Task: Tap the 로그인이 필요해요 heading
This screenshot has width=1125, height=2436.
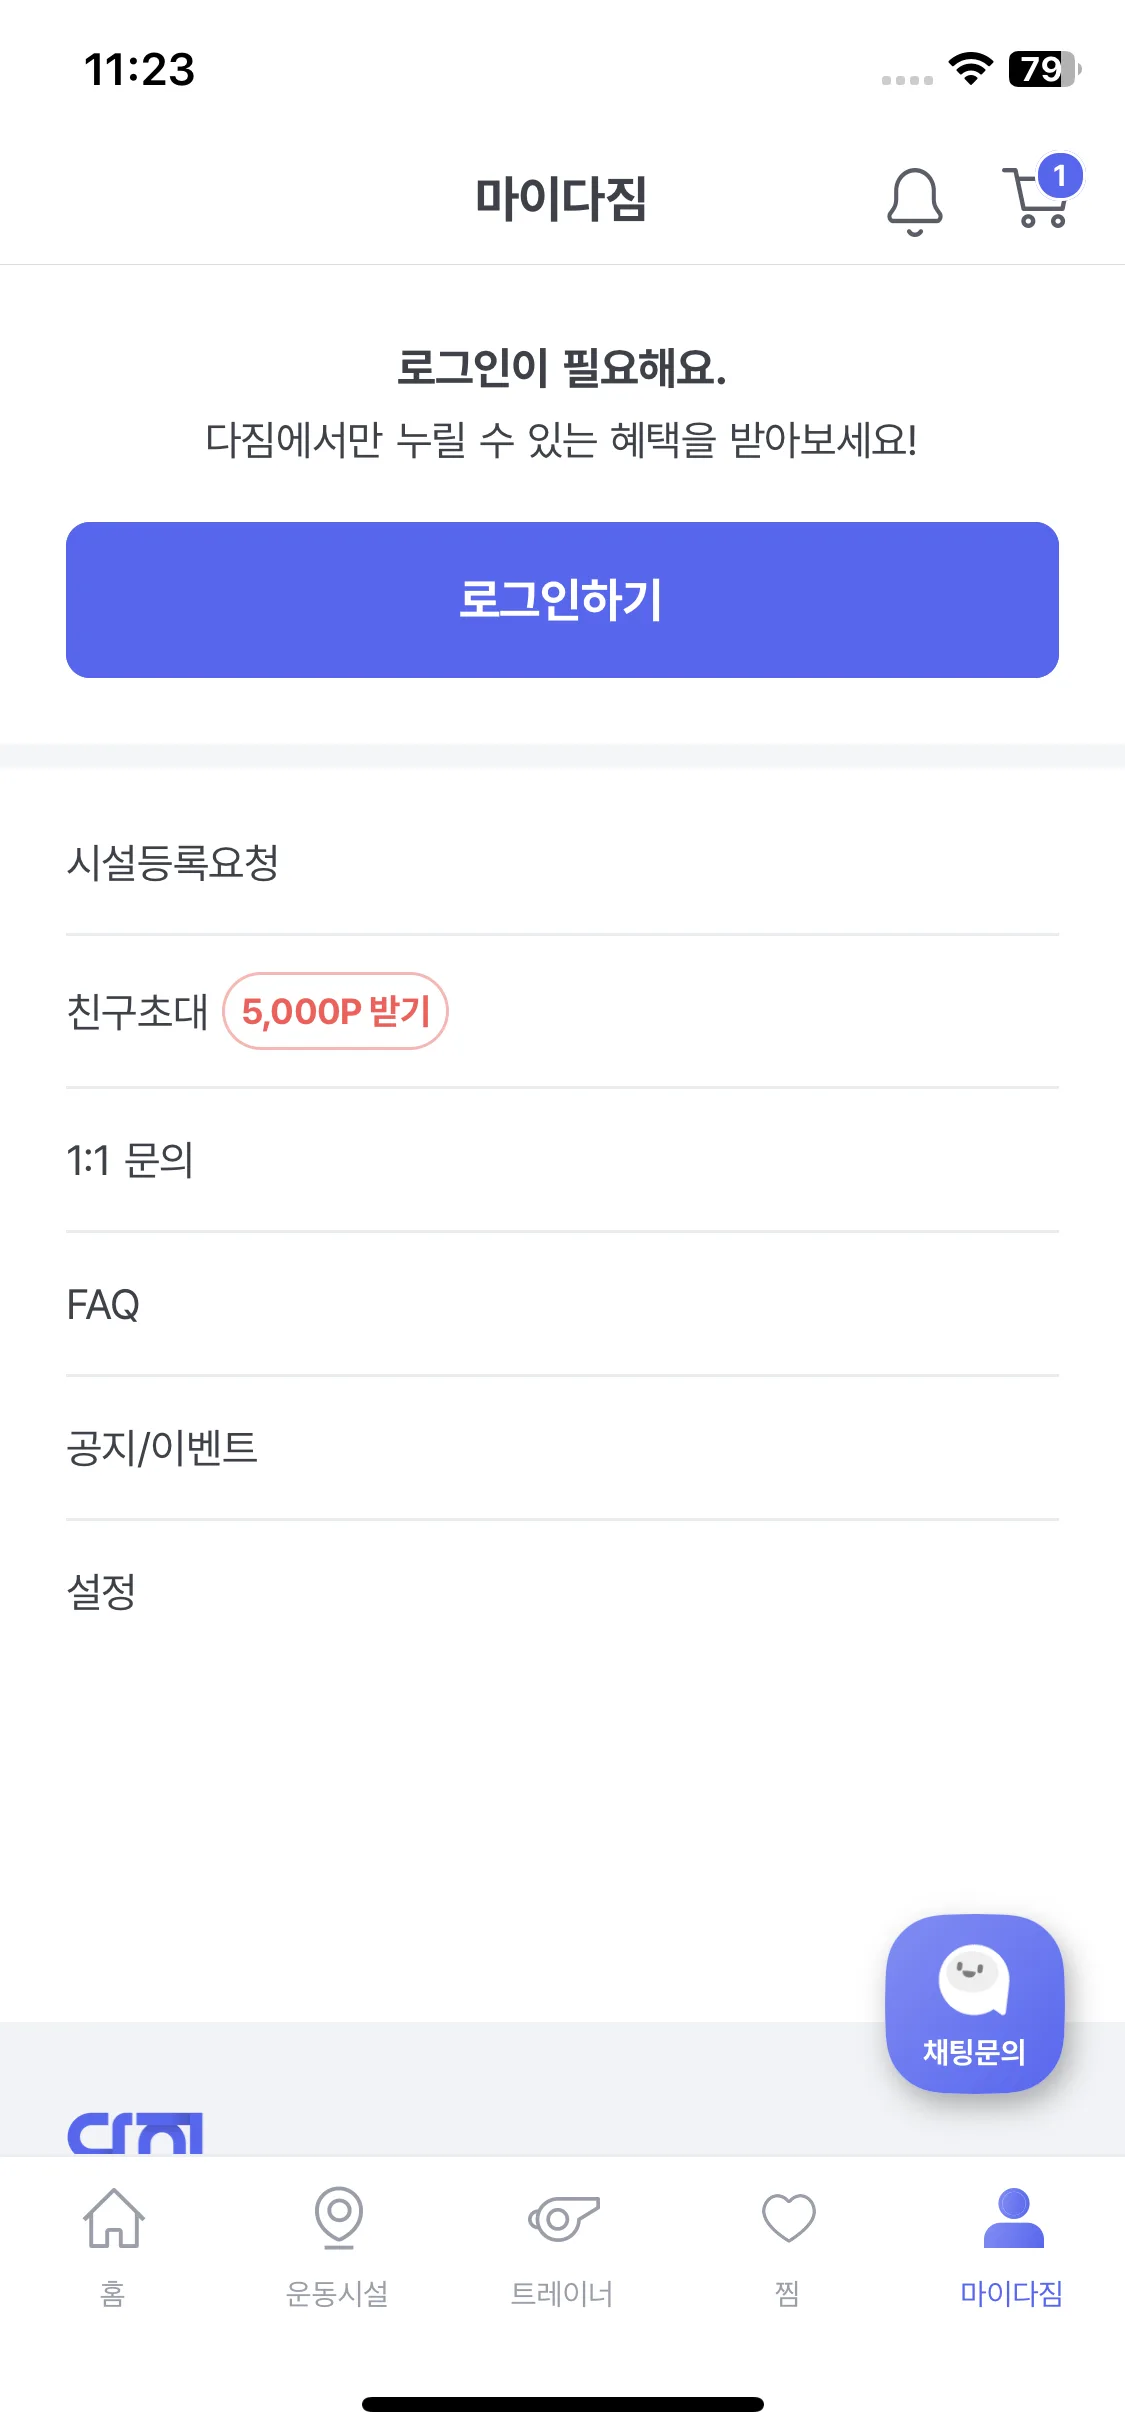Action: coord(561,368)
